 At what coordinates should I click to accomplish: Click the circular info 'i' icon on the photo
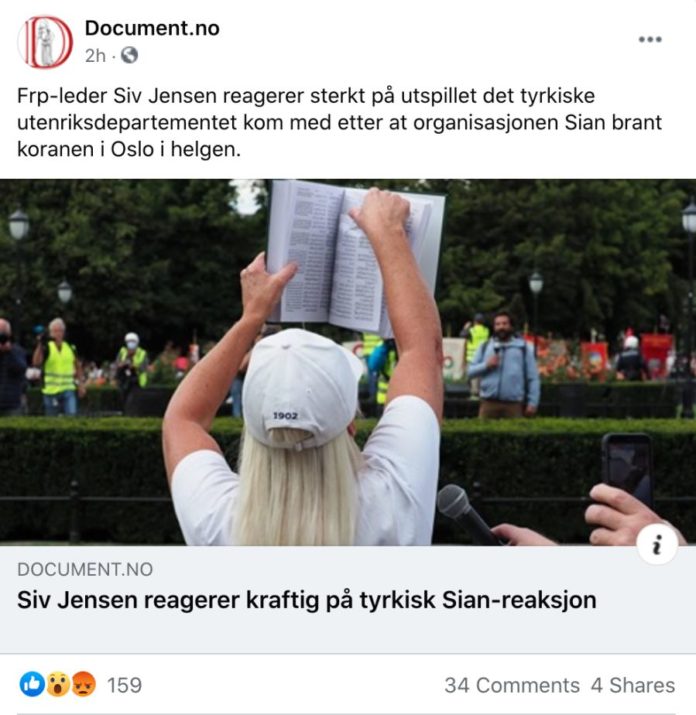tap(657, 544)
